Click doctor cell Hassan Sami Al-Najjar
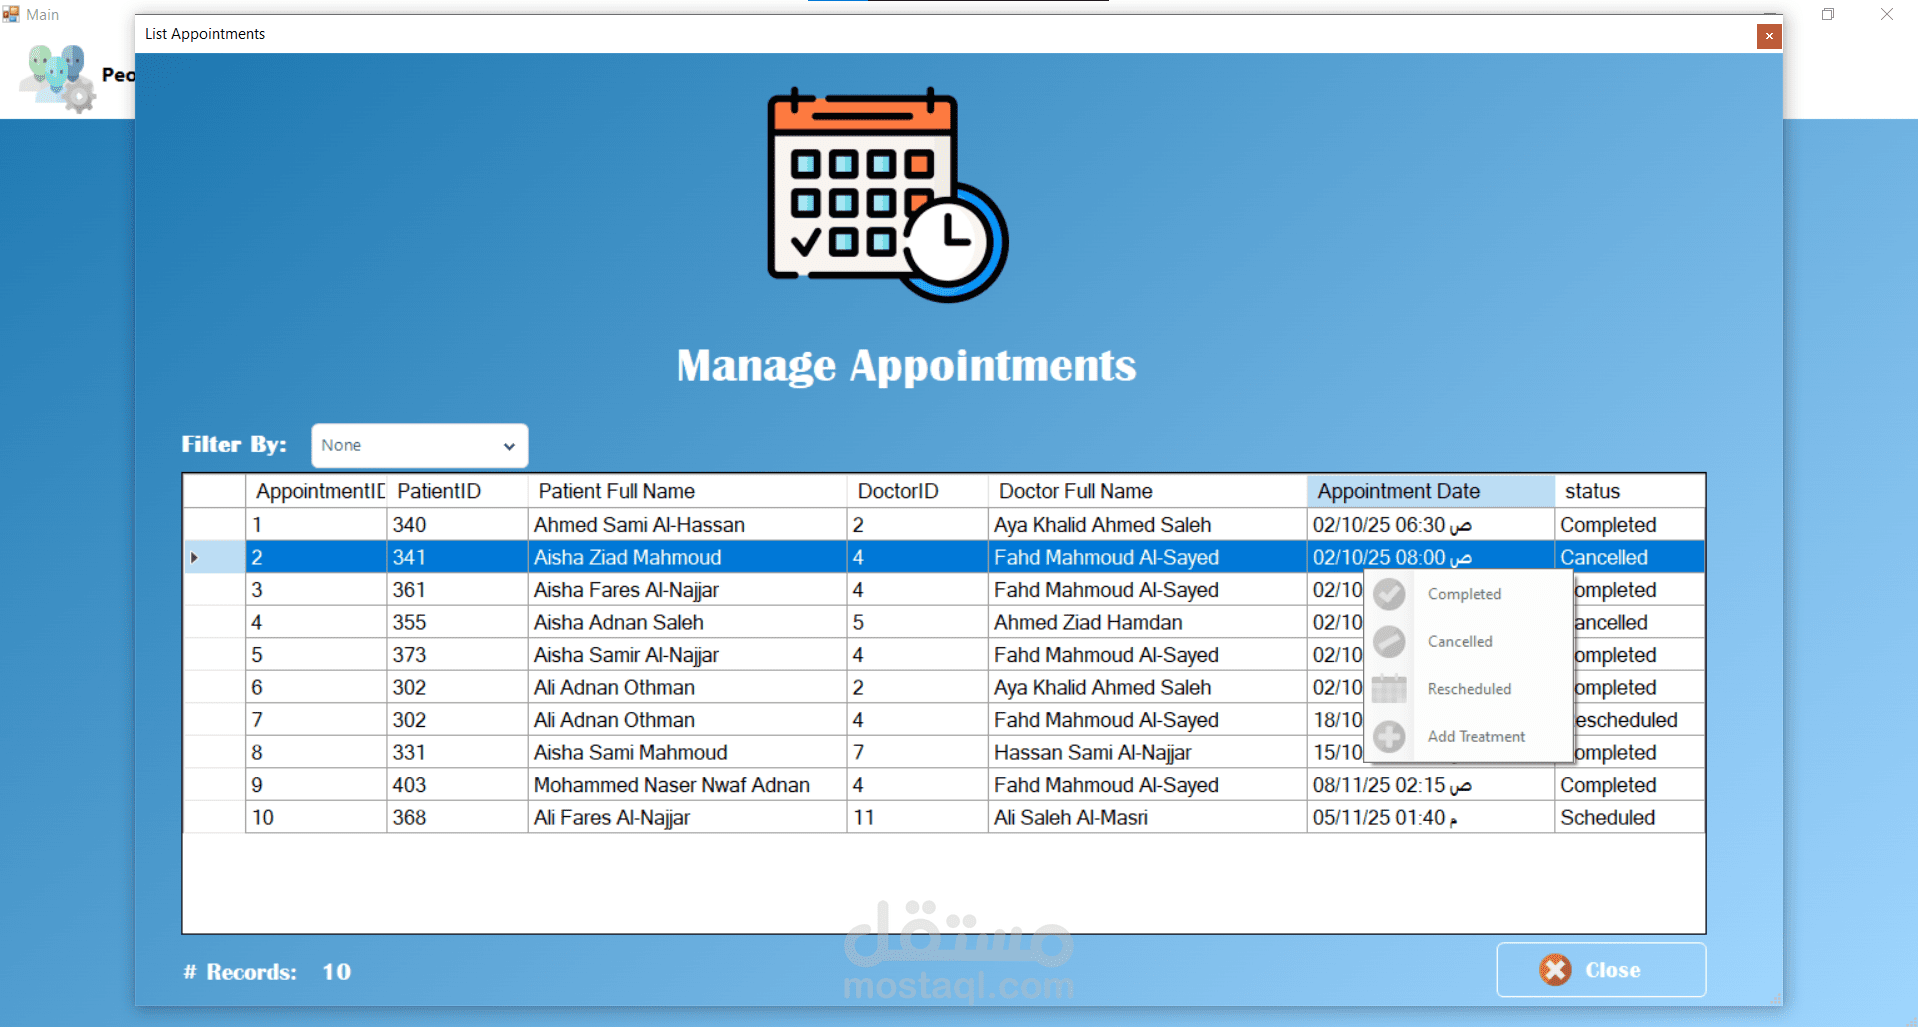Screen dimensions: 1918x1027 1147,752
